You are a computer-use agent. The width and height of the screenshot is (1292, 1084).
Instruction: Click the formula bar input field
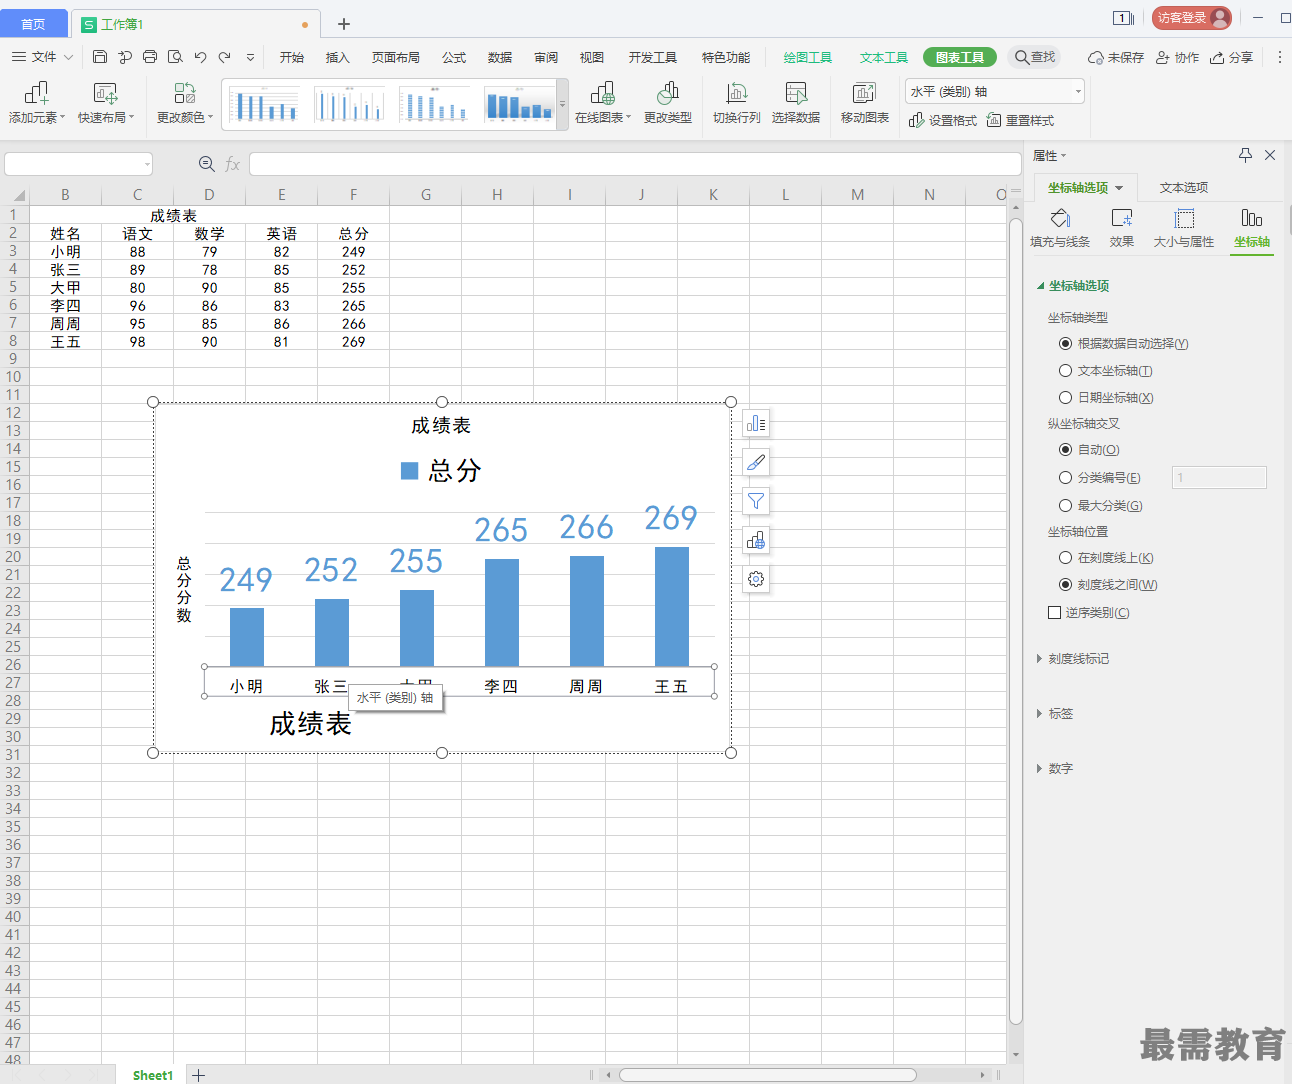point(635,164)
